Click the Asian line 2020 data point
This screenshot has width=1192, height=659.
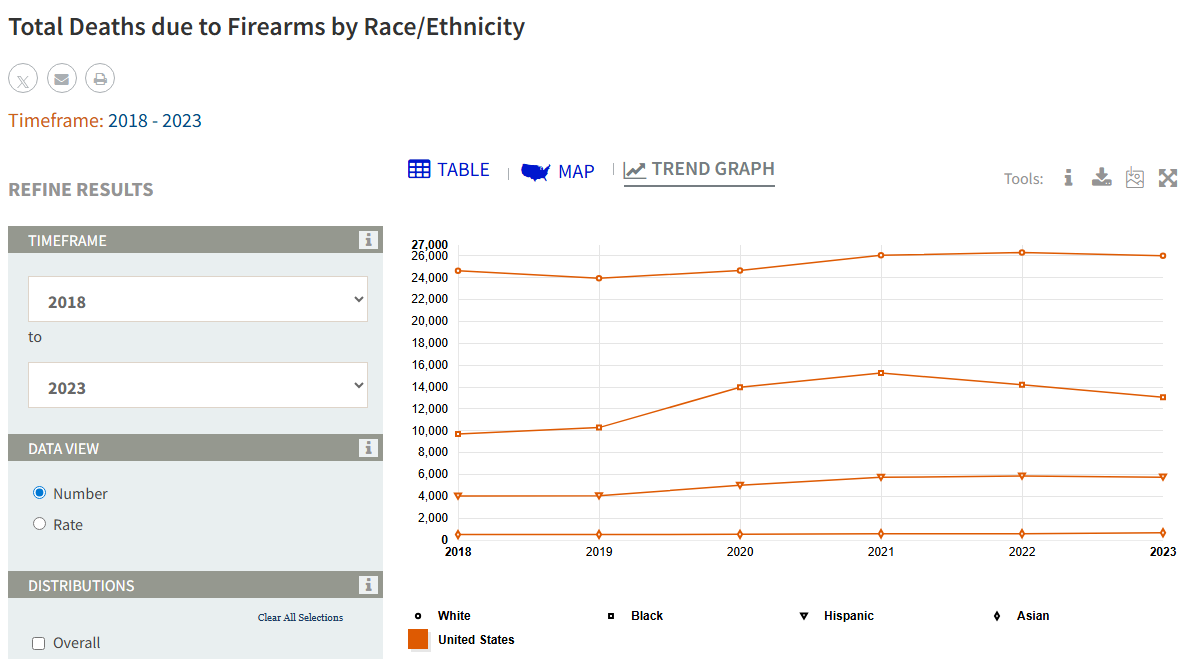coord(740,534)
